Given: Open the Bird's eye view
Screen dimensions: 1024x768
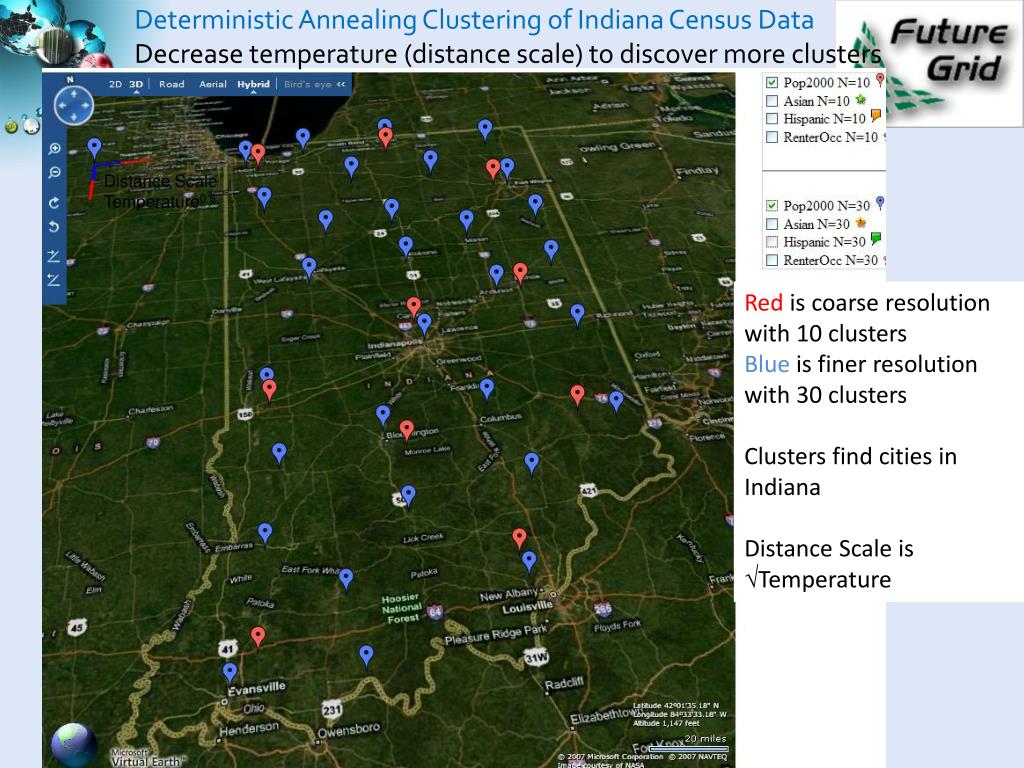Looking at the screenshot, I should (x=308, y=84).
